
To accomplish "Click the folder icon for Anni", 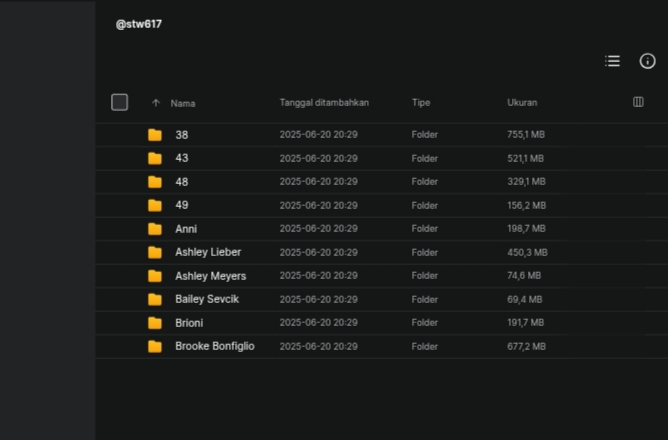I will (155, 229).
